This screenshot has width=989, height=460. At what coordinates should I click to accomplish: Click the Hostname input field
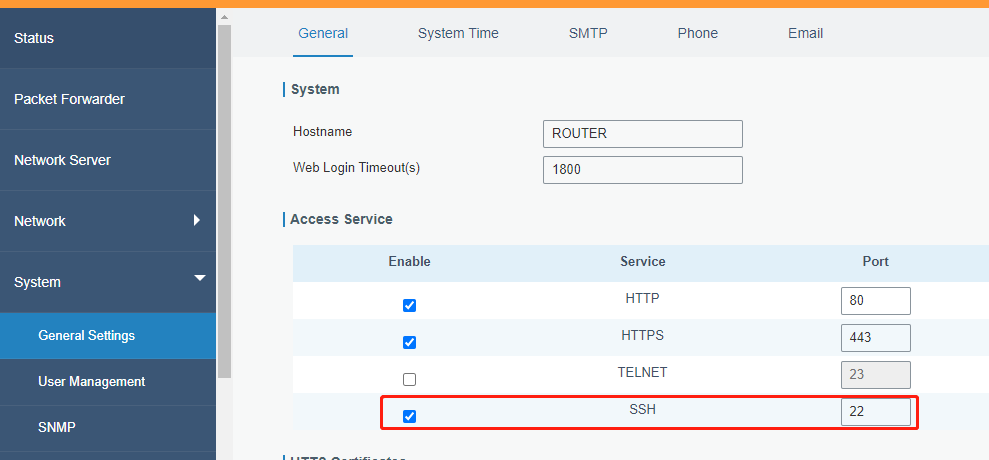coord(642,134)
